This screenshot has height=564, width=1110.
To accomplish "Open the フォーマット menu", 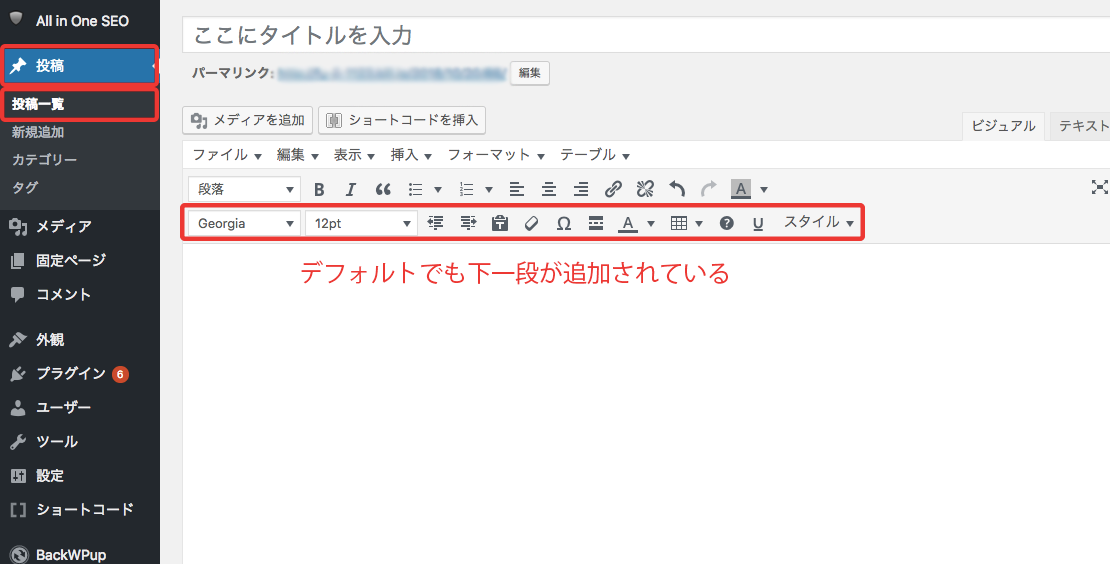I will 495,155.
